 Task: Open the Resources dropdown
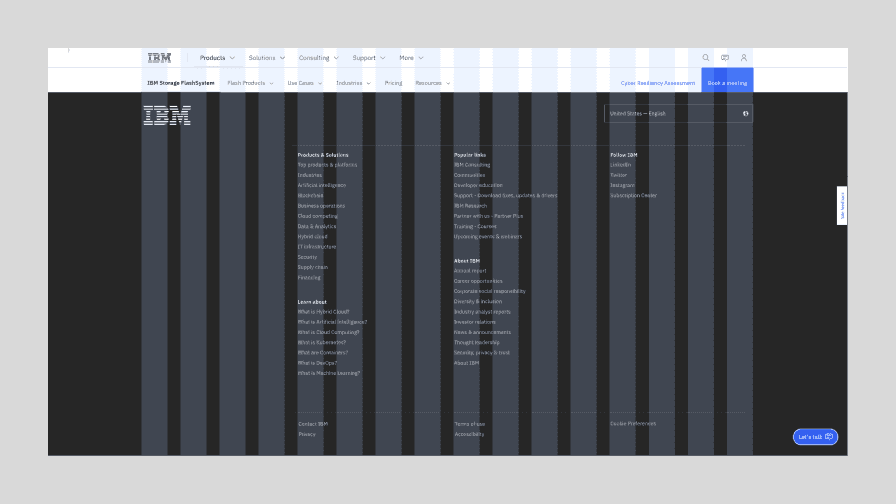tap(432, 83)
